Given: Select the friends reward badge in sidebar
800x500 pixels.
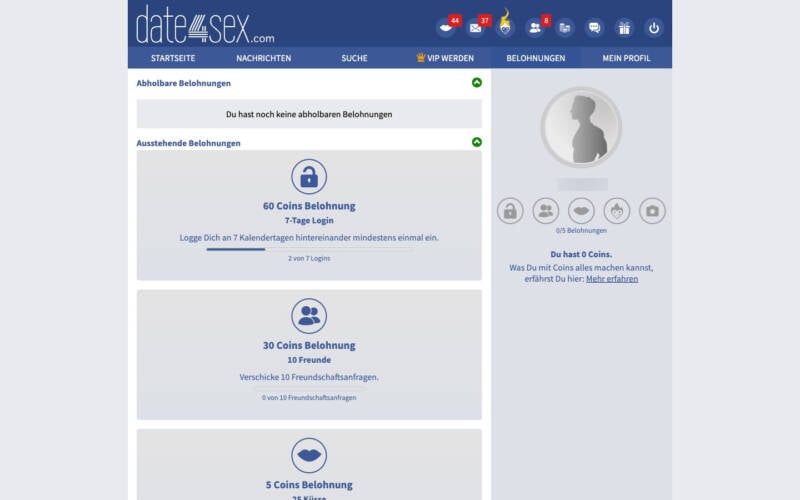Looking at the screenshot, I should [546, 211].
